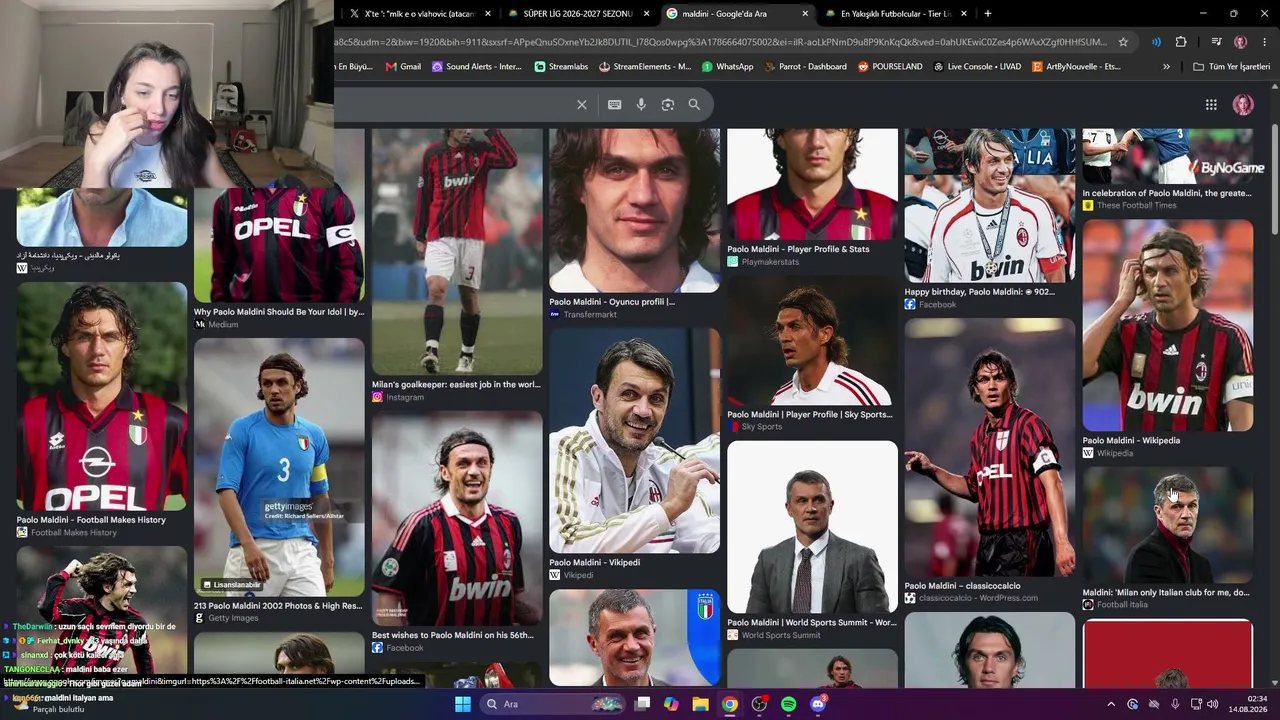Clear the Google search box text

(x=582, y=104)
